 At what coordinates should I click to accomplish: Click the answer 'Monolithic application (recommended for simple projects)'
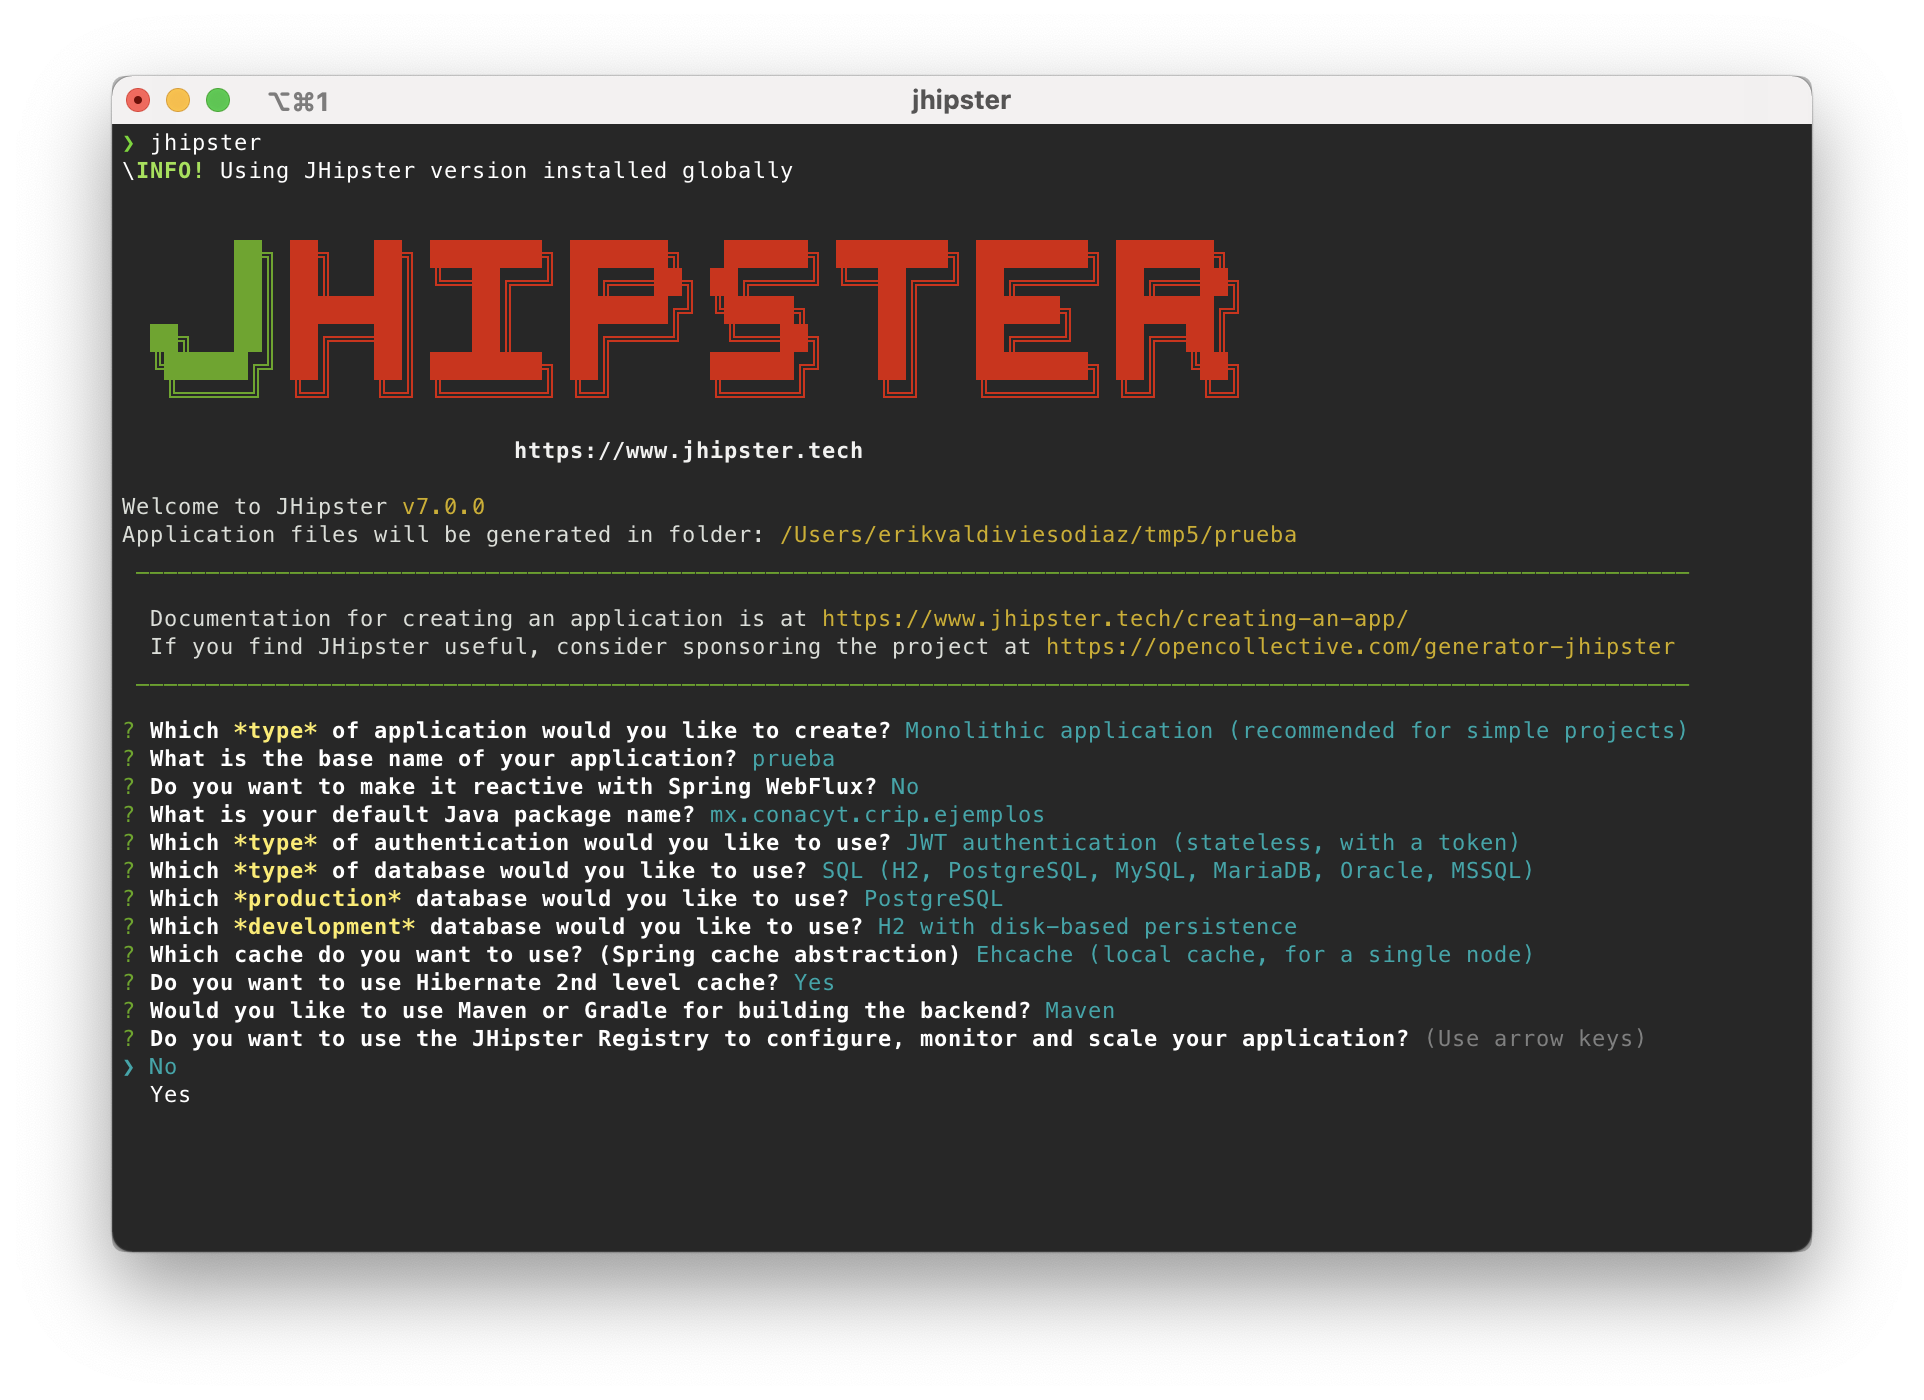click(x=1296, y=731)
